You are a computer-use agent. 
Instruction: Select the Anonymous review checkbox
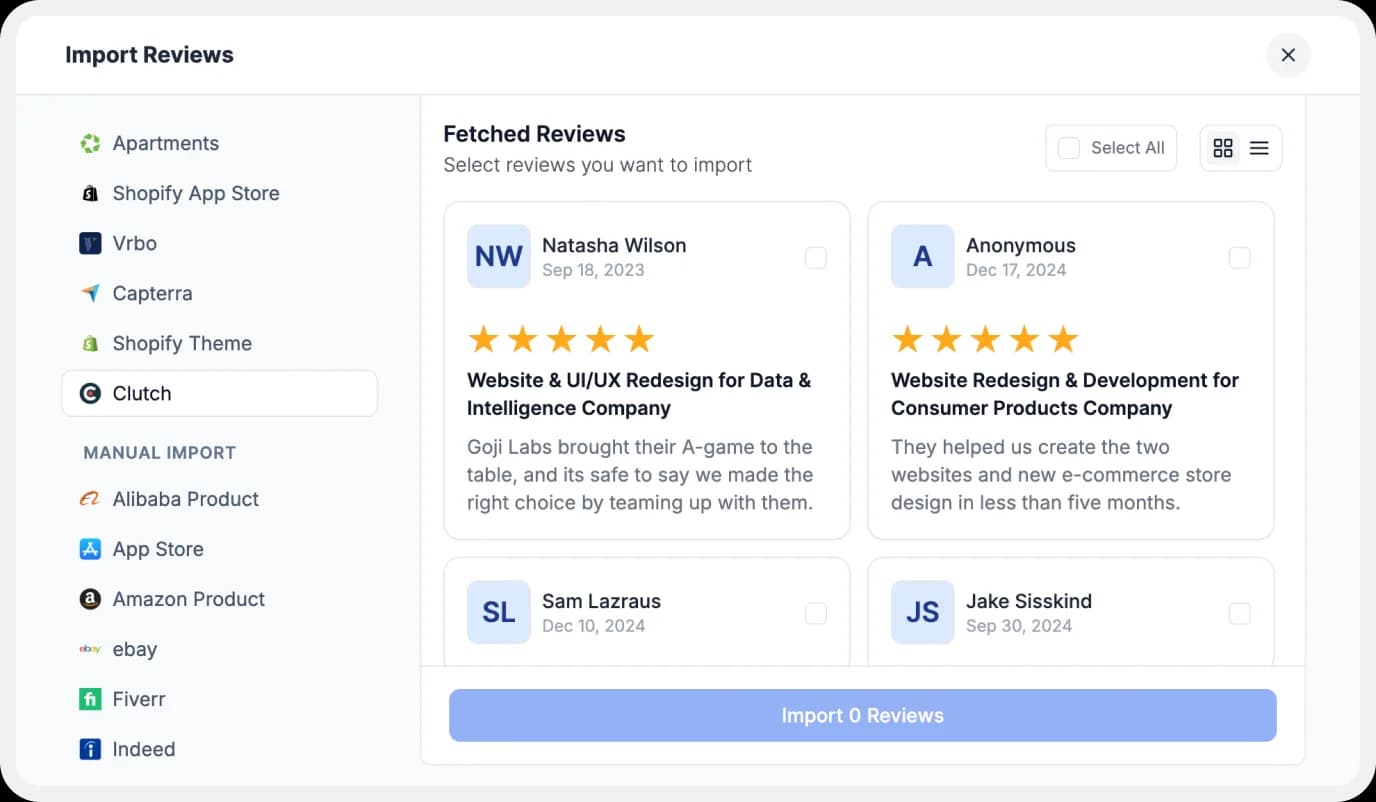click(1239, 258)
